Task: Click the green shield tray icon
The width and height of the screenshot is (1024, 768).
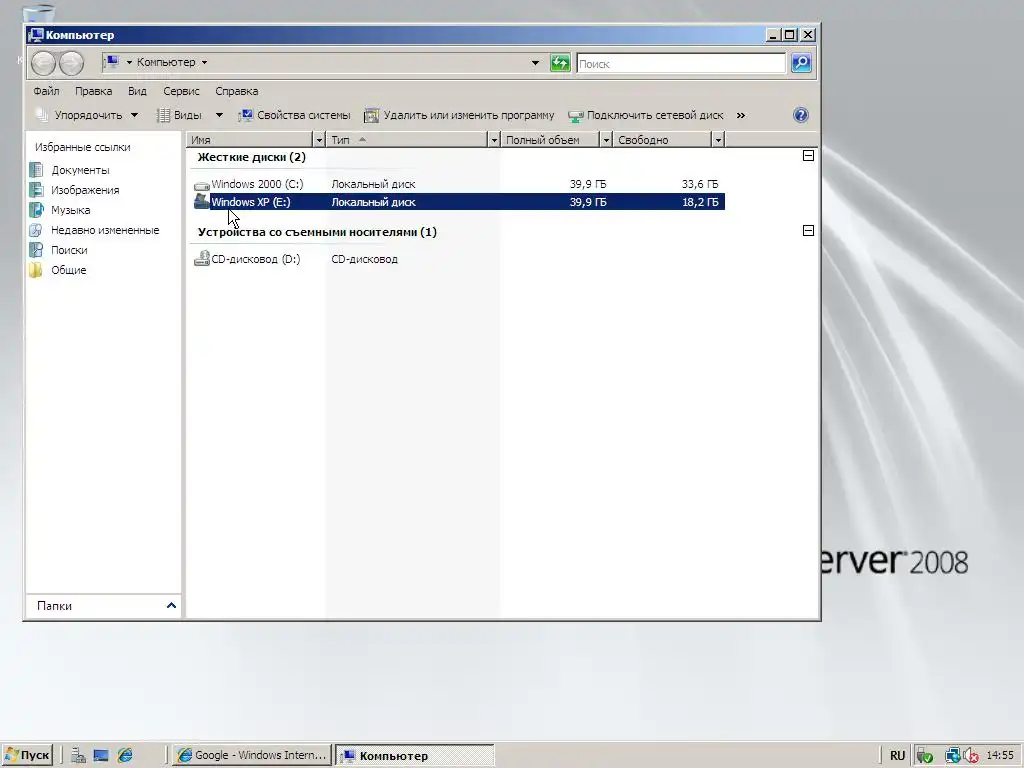Action: (924, 756)
